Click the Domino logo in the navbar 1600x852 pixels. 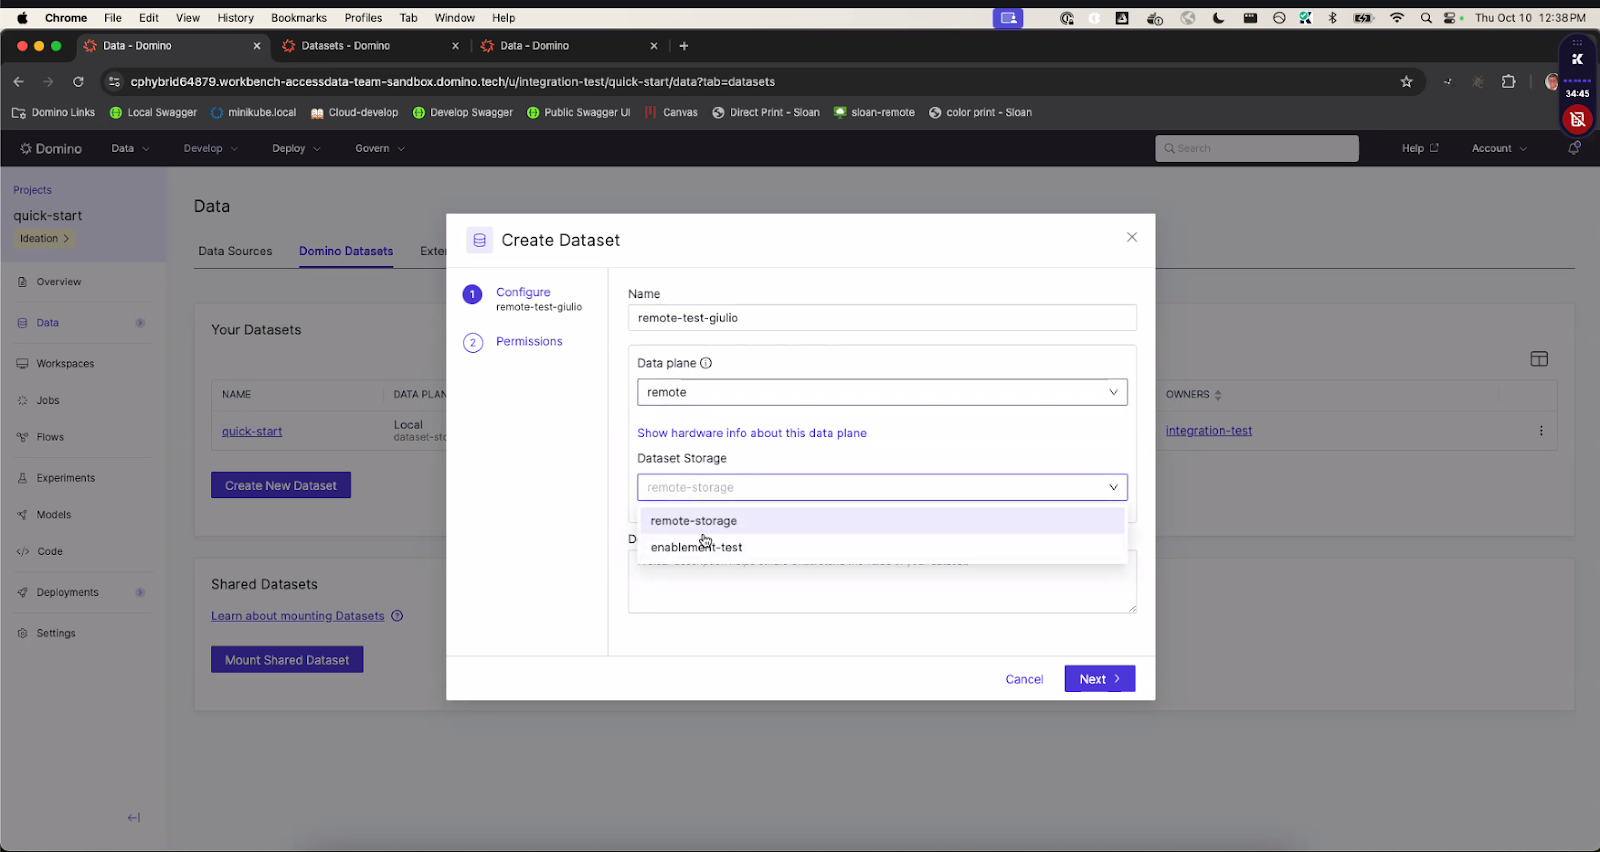tap(51, 148)
